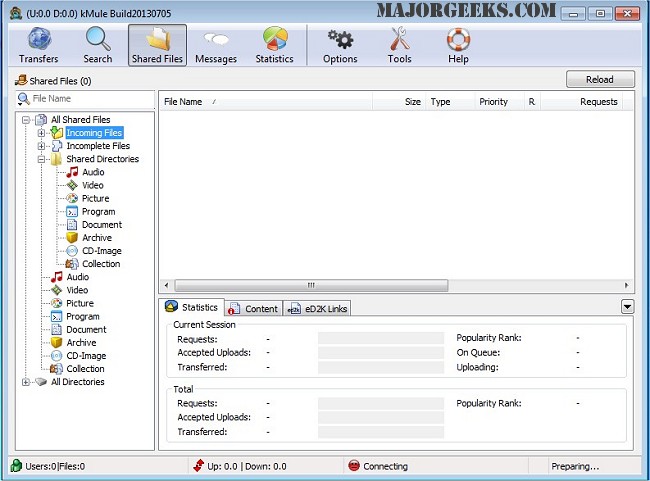Click Audio icon under Shared Directories
Image resolution: width=650 pixels, height=481 pixels.
72,172
